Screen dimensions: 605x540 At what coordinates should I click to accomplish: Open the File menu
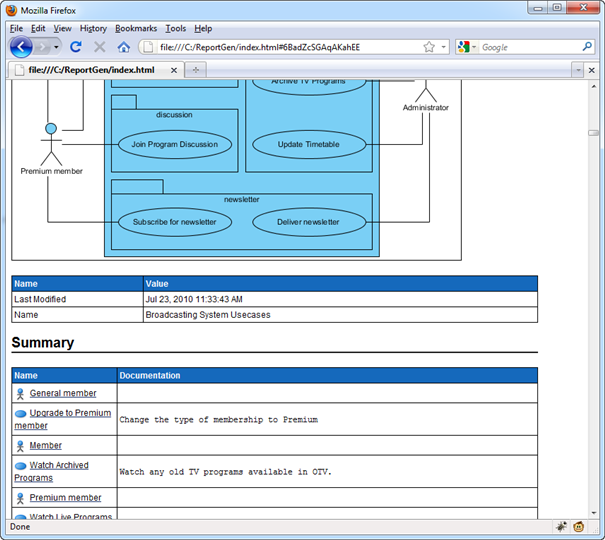pos(16,29)
